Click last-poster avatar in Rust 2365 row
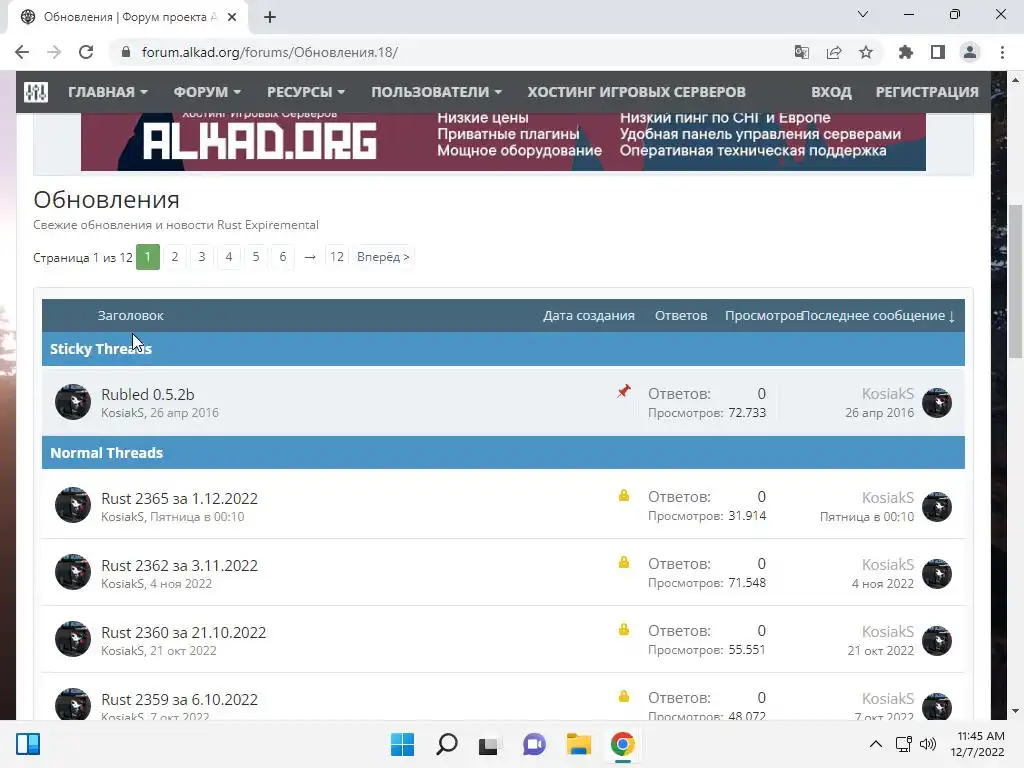1024x768 pixels. [936, 507]
